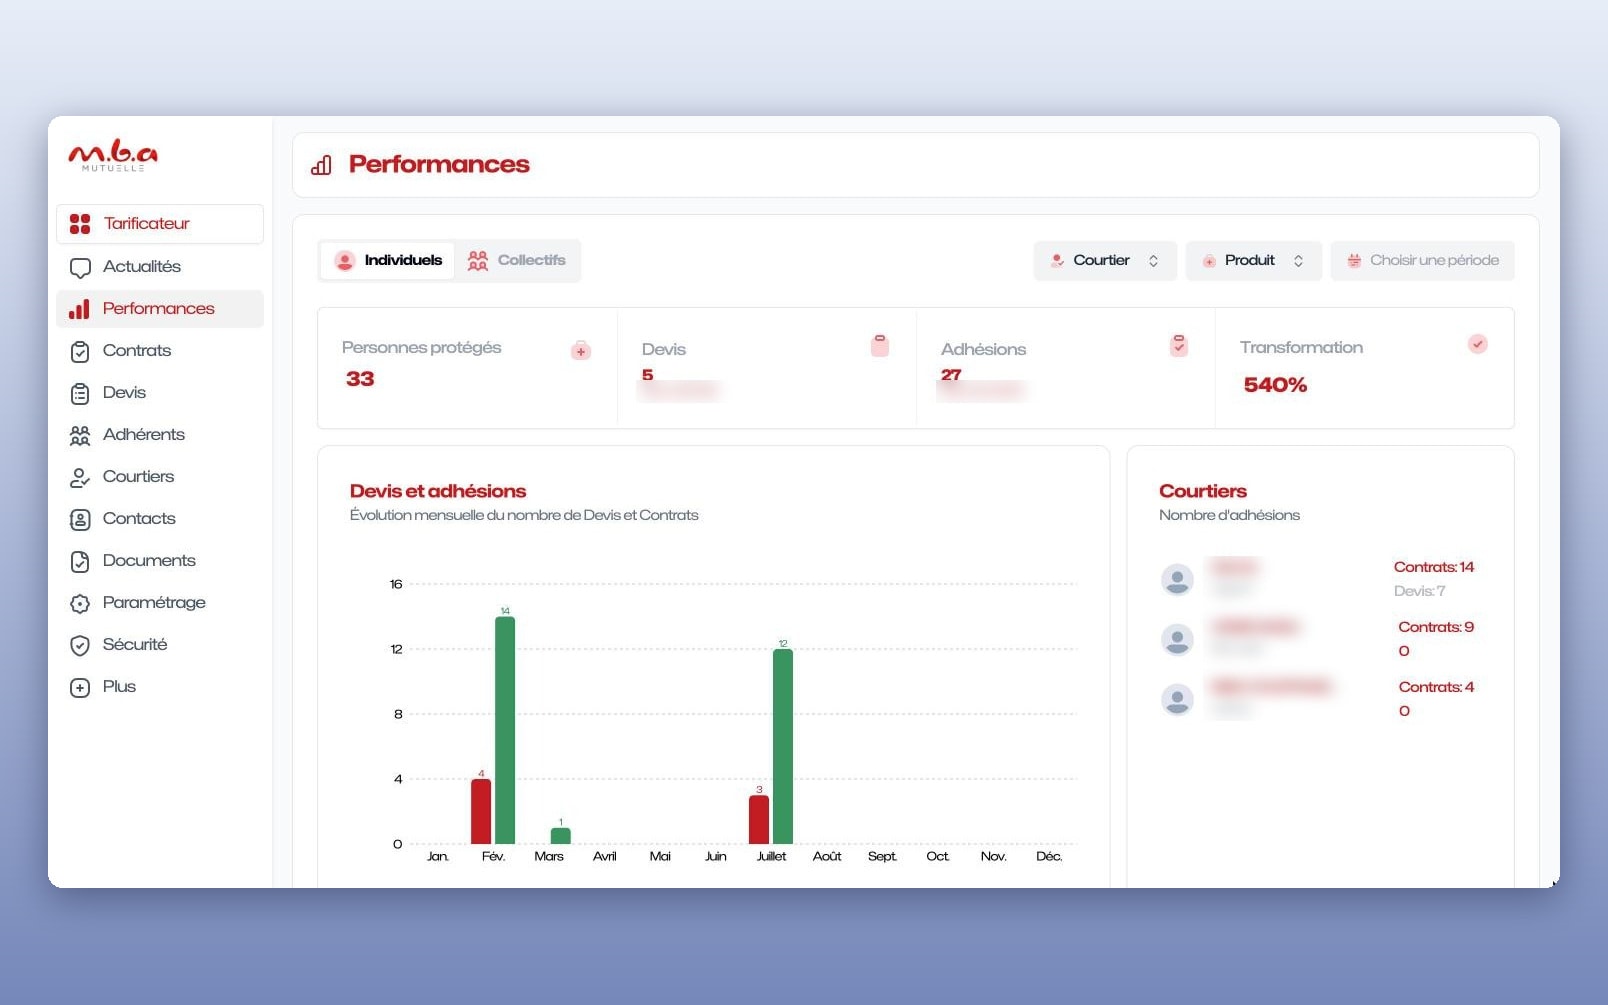Expand the Produit filter dropdown
This screenshot has height=1005, width=1608.
tap(1254, 261)
